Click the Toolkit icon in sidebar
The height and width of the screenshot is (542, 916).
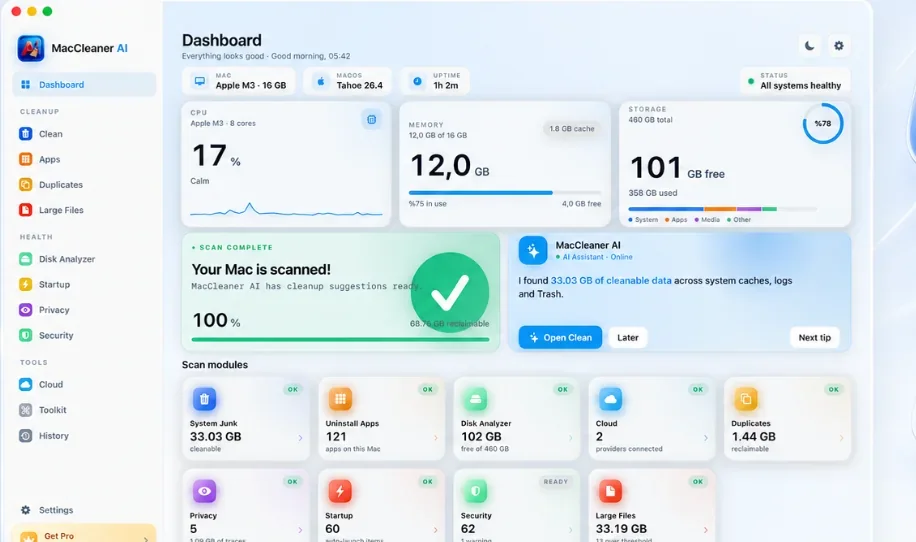tap(26, 410)
